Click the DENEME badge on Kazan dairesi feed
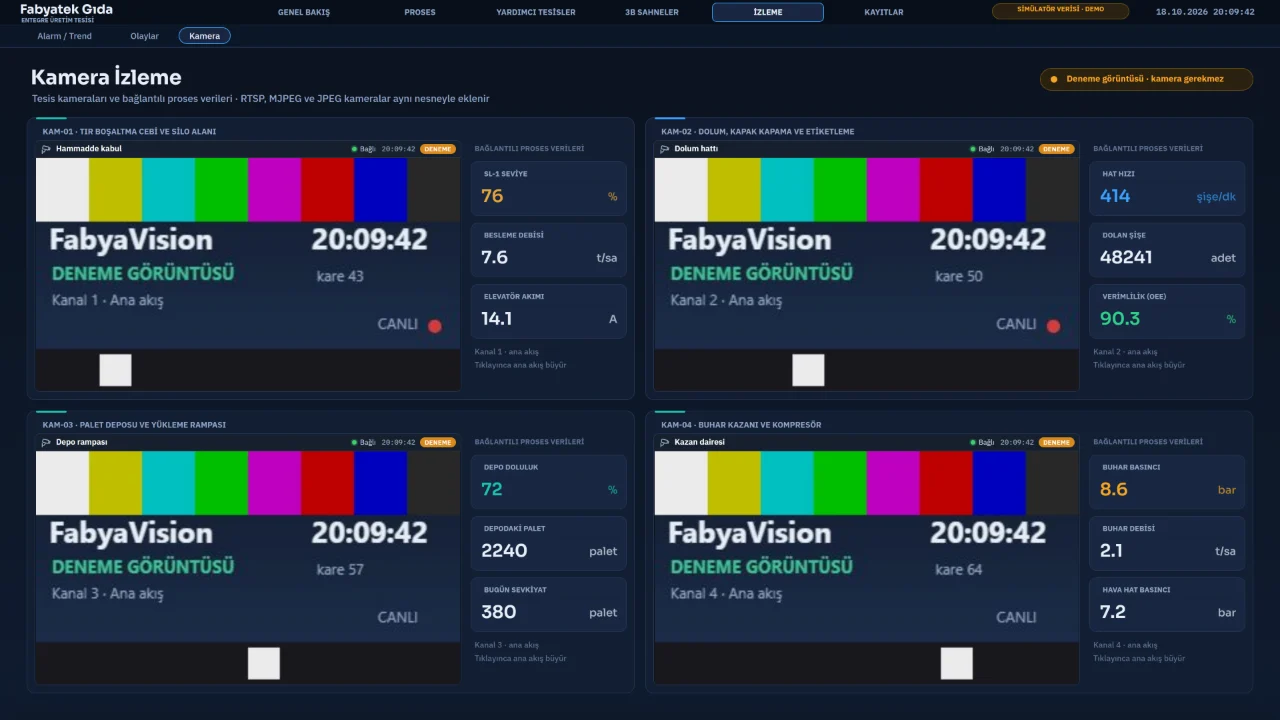 pyautogui.click(x=1057, y=442)
